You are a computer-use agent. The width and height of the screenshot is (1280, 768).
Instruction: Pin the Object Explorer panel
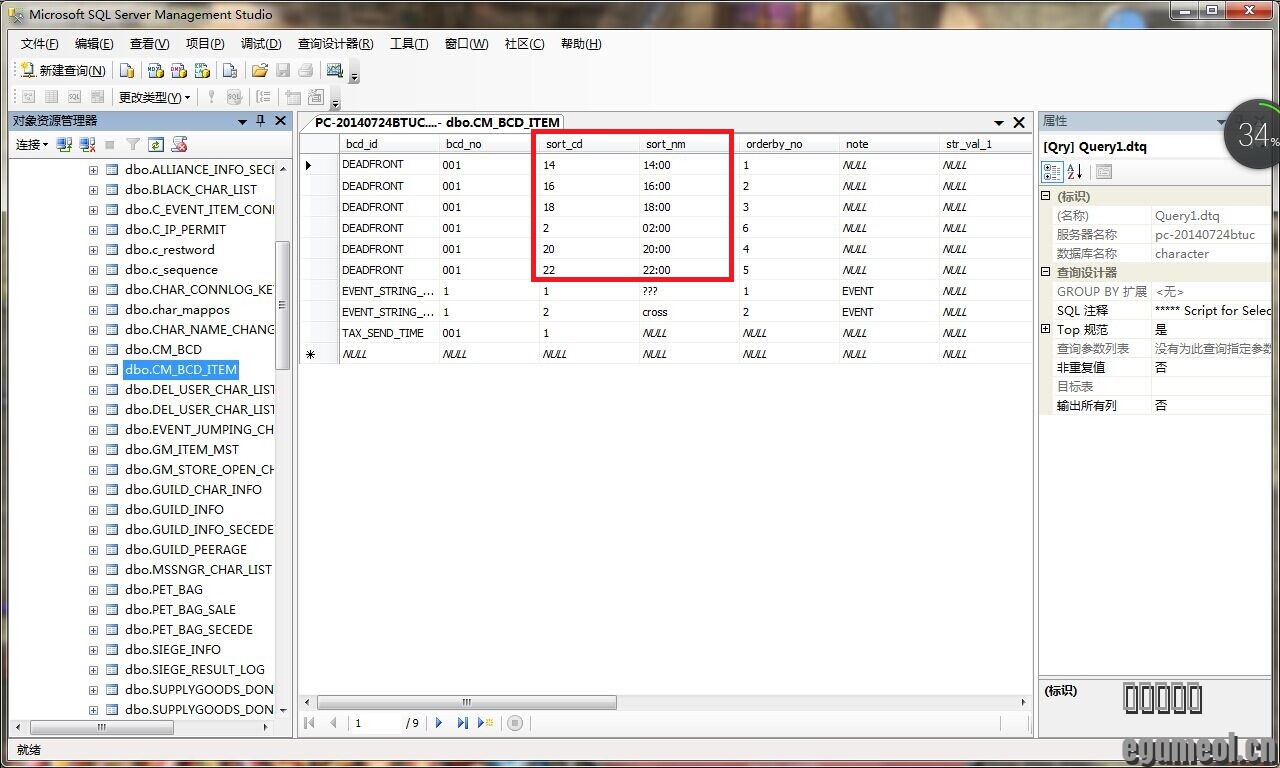tap(261, 121)
